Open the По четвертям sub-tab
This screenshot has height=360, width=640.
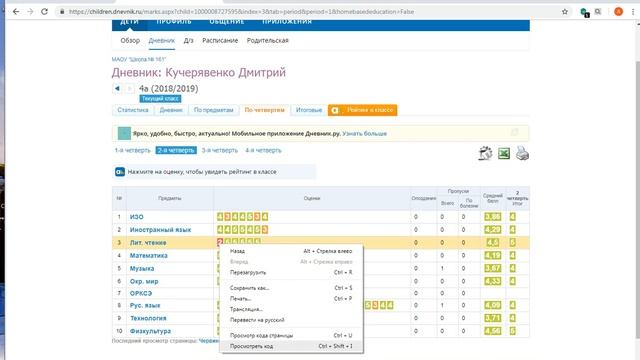click(264, 110)
